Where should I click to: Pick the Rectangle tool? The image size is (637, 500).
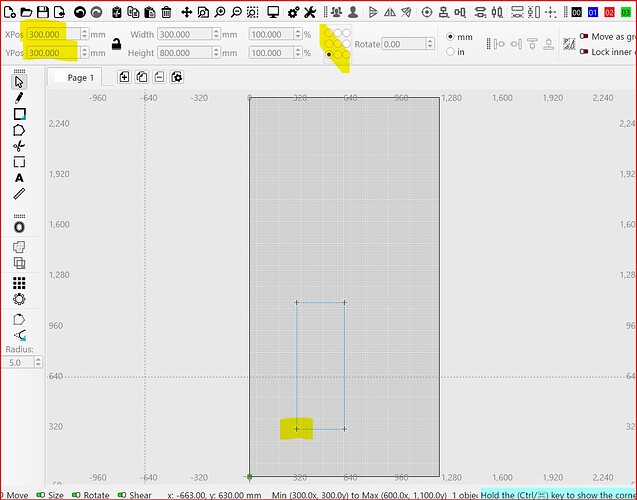pyautogui.click(x=20, y=114)
